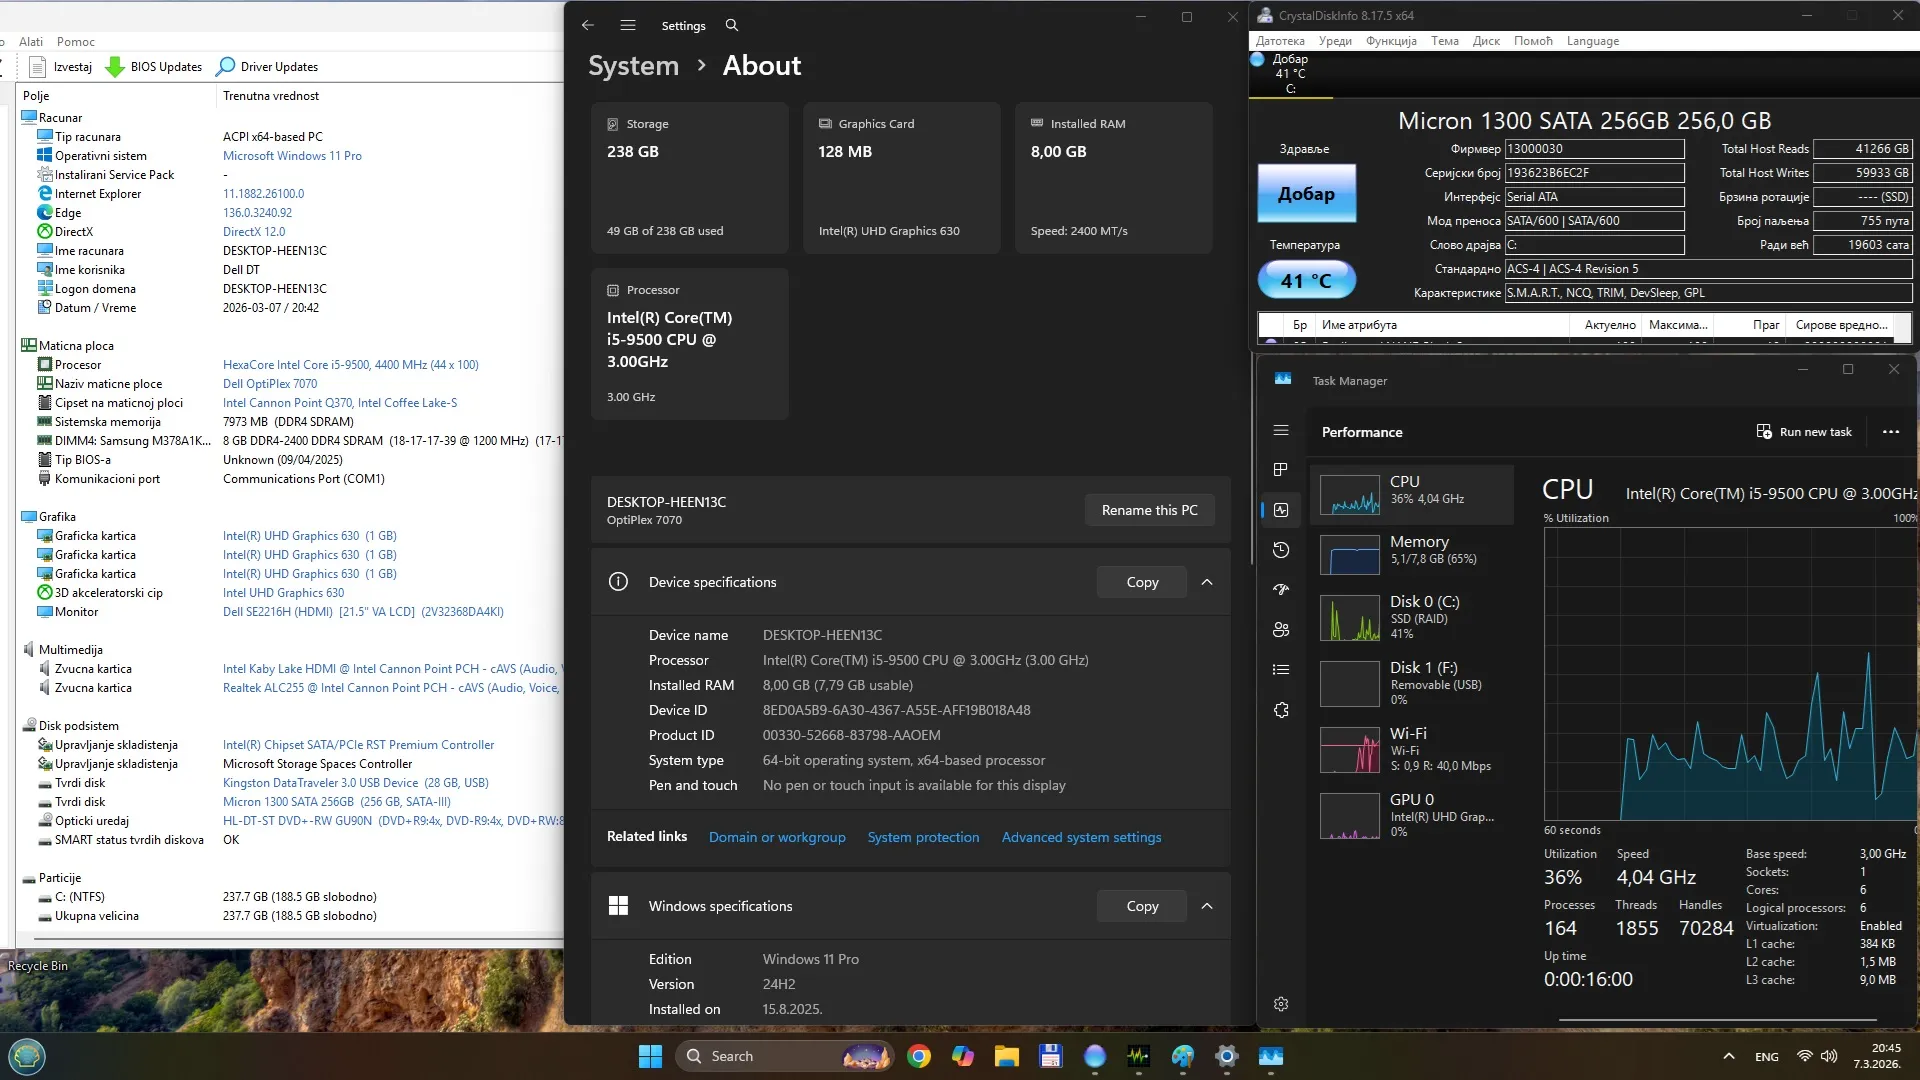
Task: Click the BIOS Updates green arrow
Action: pos(115,67)
